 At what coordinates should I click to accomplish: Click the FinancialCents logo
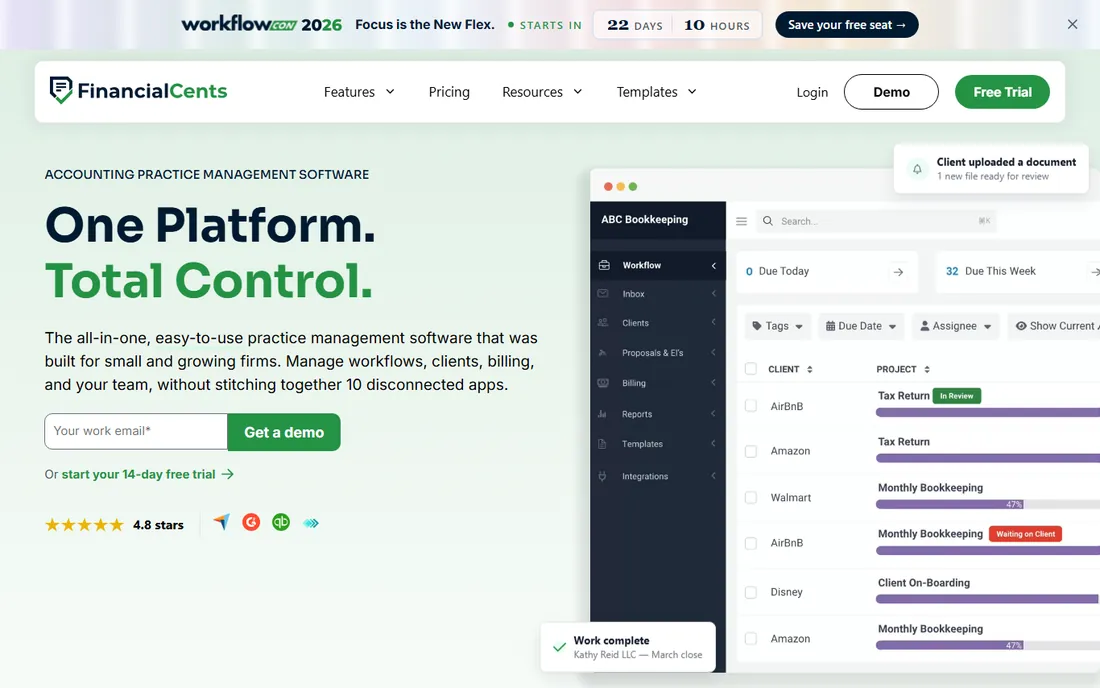pyautogui.click(x=138, y=90)
